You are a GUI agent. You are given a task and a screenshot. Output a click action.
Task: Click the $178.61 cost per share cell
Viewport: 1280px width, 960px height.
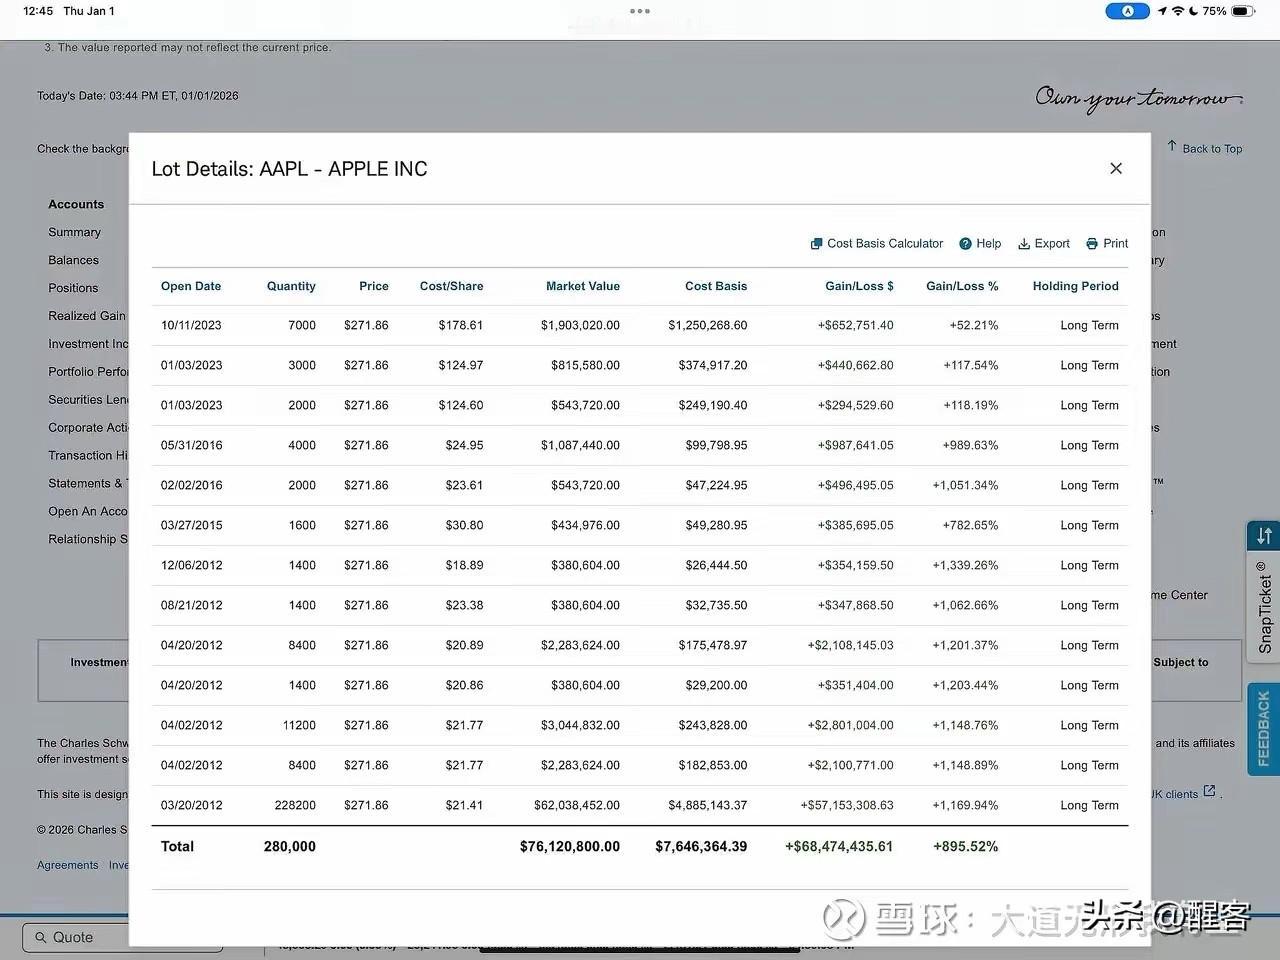[x=461, y=325]
